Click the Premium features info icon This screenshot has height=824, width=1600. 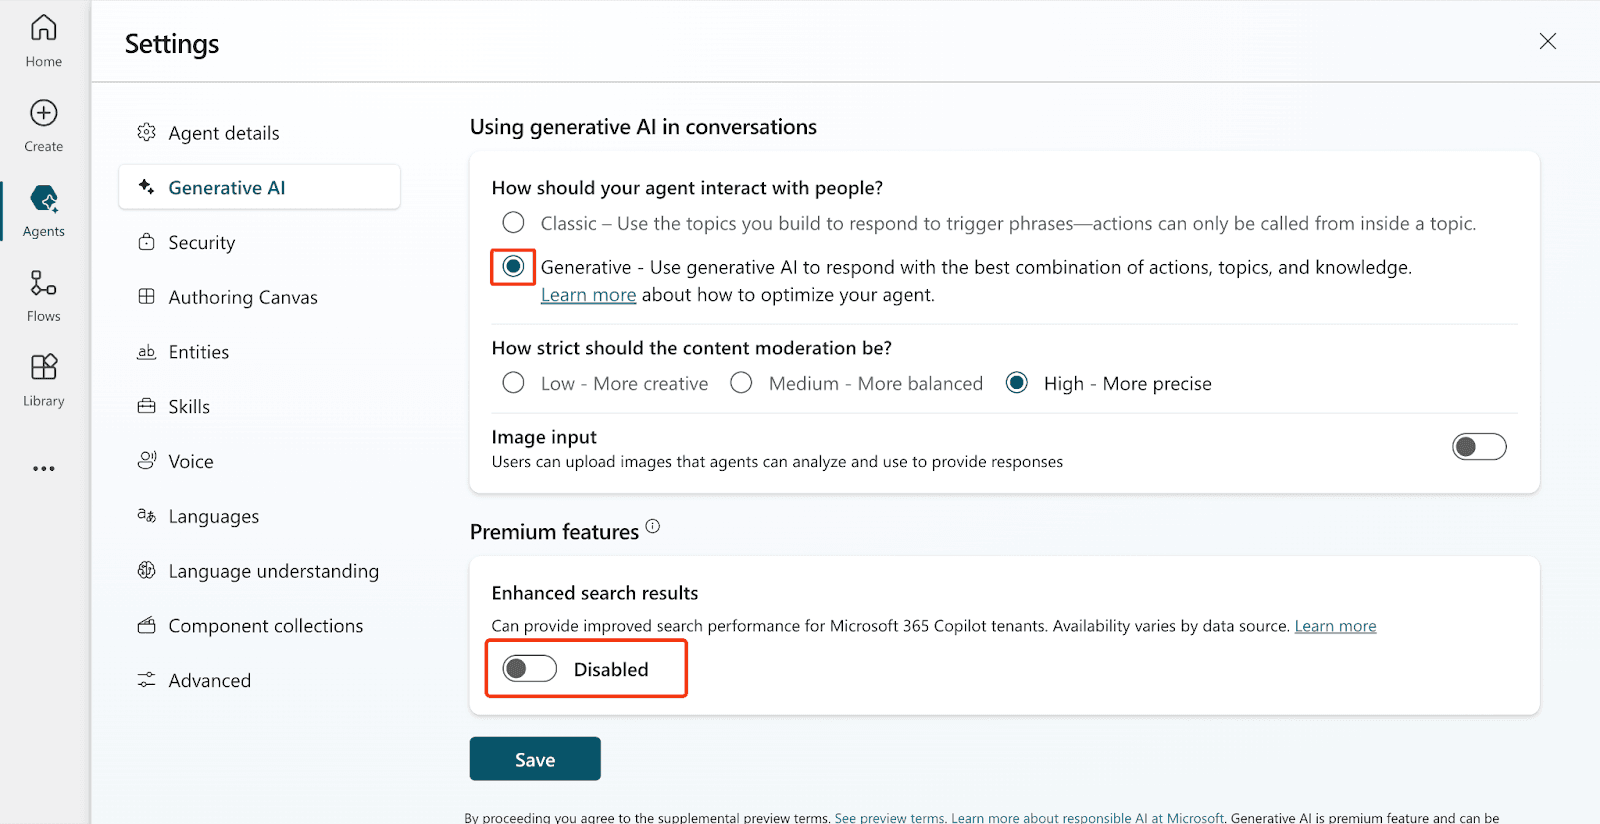click(x=653, y=527)
